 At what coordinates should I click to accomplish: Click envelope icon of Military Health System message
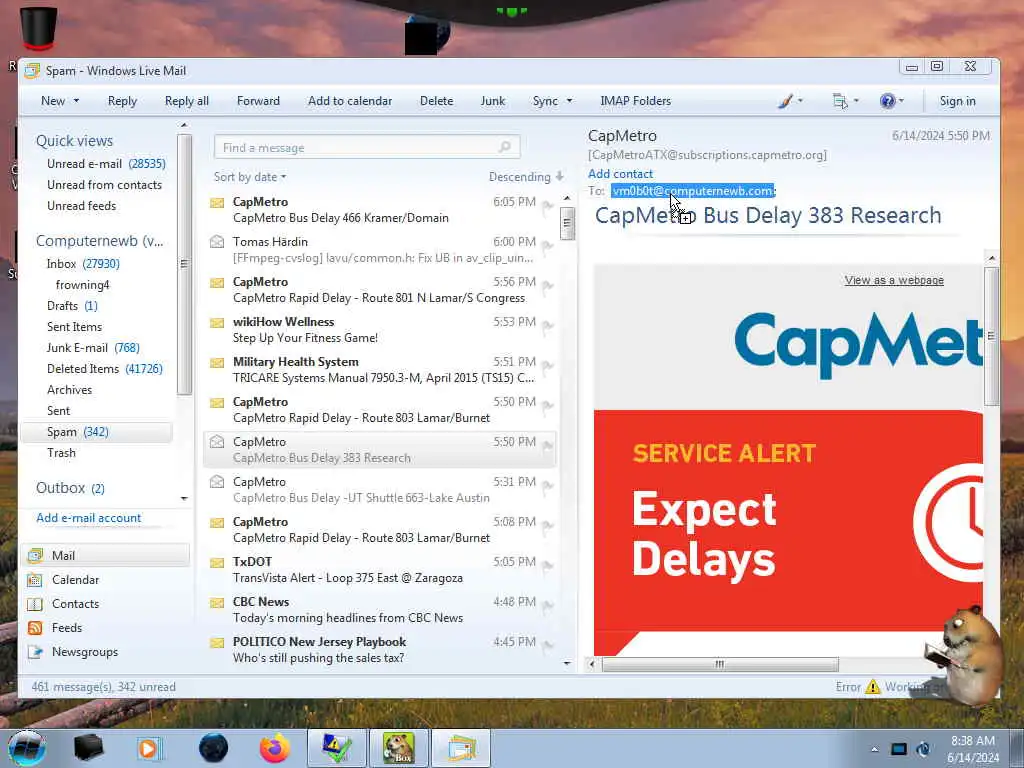click(x=217, y=362)
